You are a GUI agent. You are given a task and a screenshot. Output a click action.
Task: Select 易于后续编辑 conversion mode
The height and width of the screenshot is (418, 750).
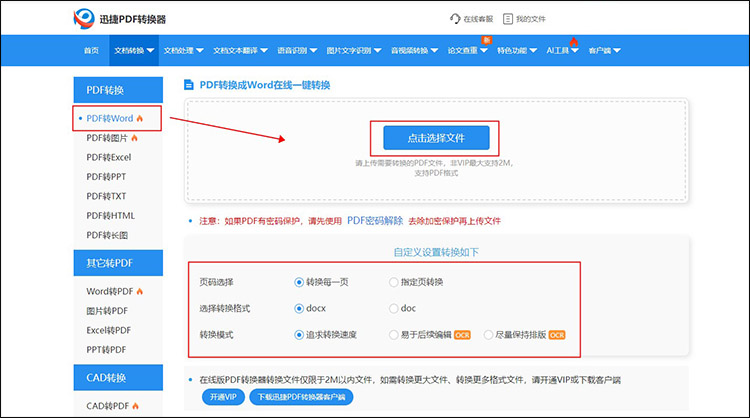click(393, 335)
